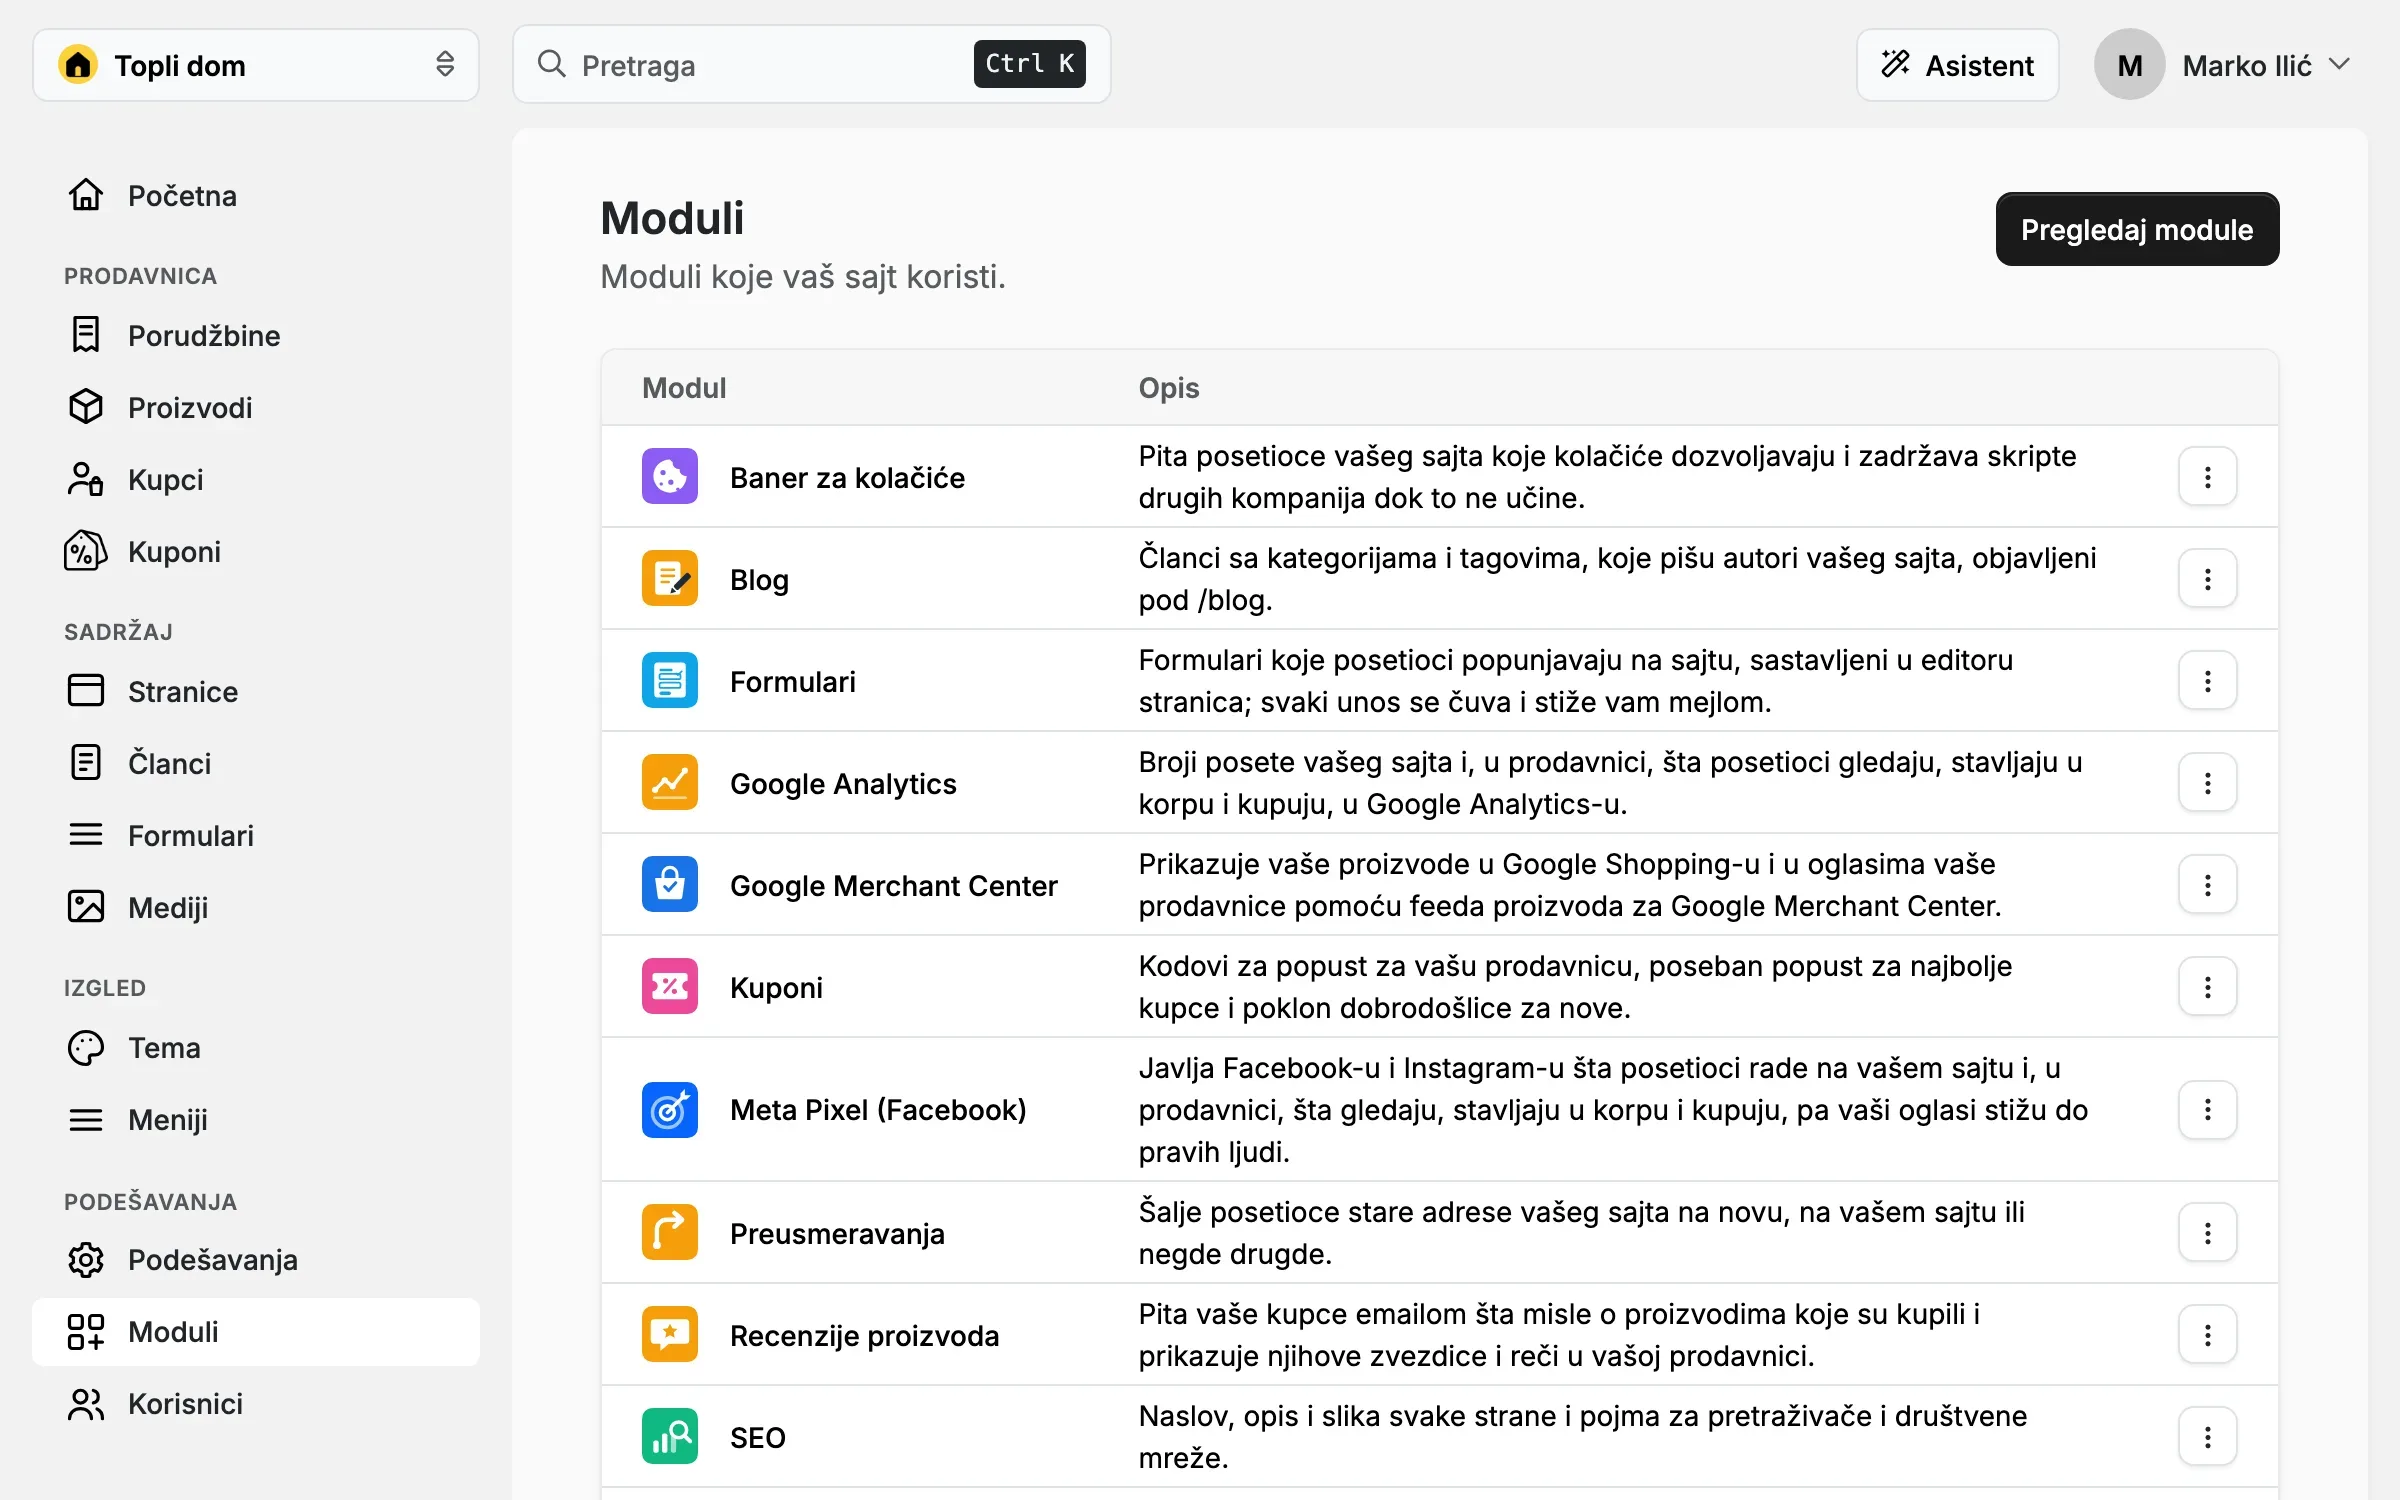Click the Preusmeravanja redirect arrow icon
Screen dimensions: 2400x1500
669,1233
